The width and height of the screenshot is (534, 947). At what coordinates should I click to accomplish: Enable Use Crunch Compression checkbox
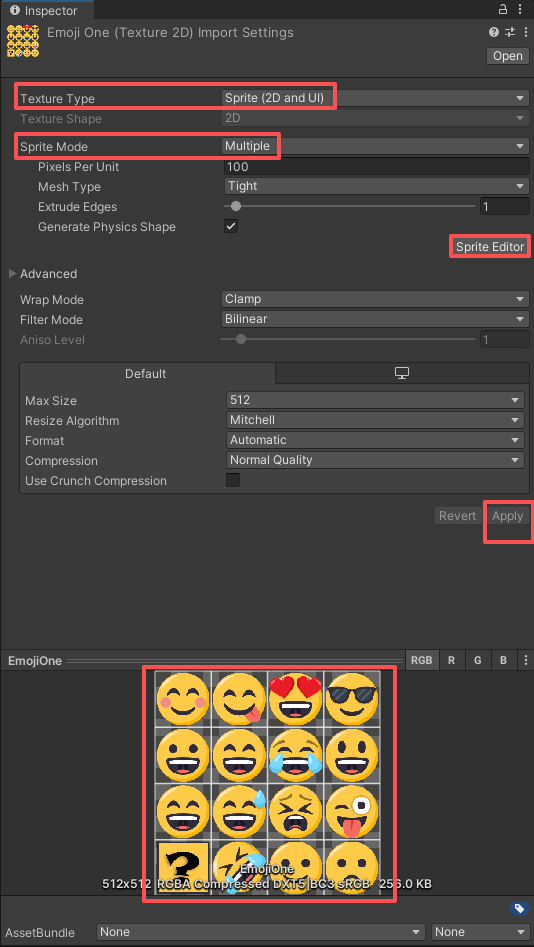[x=233, y=480]
